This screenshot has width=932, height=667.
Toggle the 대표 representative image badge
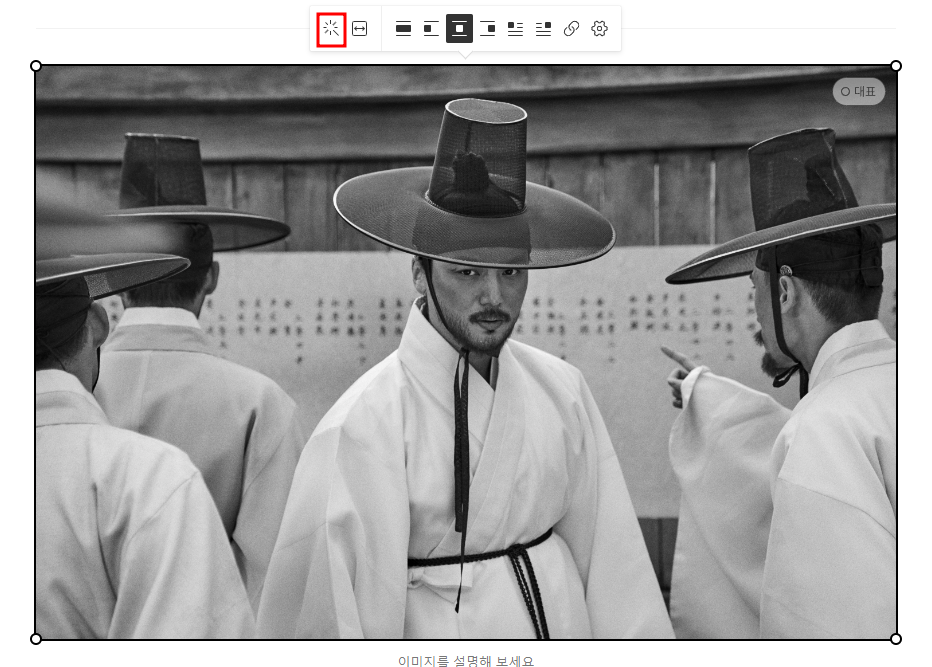click(858, 92)
